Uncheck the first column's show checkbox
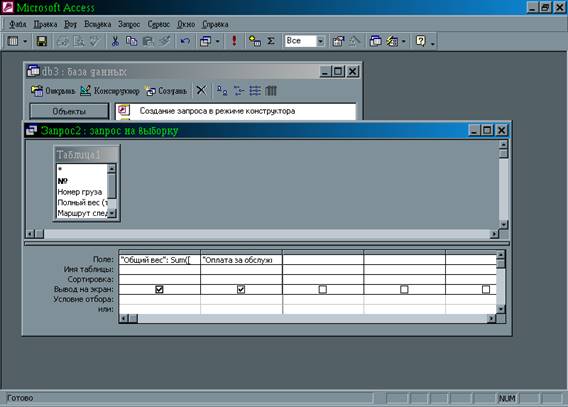The height and width of the screenshot is (407, 568). (x=159, y=289)
